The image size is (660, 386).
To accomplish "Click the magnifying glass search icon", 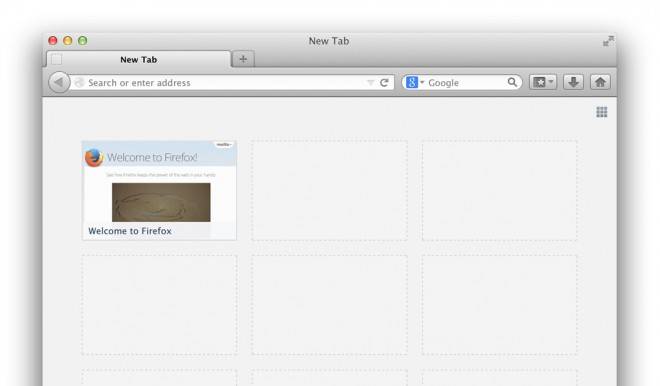I will 512,82.
